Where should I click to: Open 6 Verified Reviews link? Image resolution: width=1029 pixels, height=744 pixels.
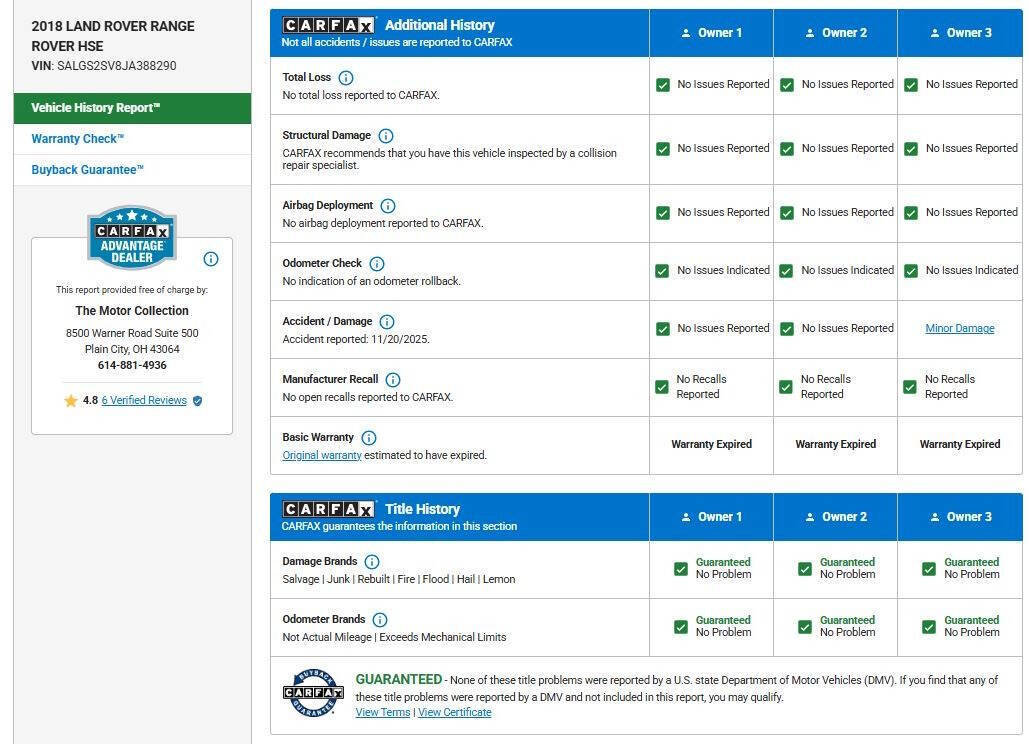coord(144,400)
